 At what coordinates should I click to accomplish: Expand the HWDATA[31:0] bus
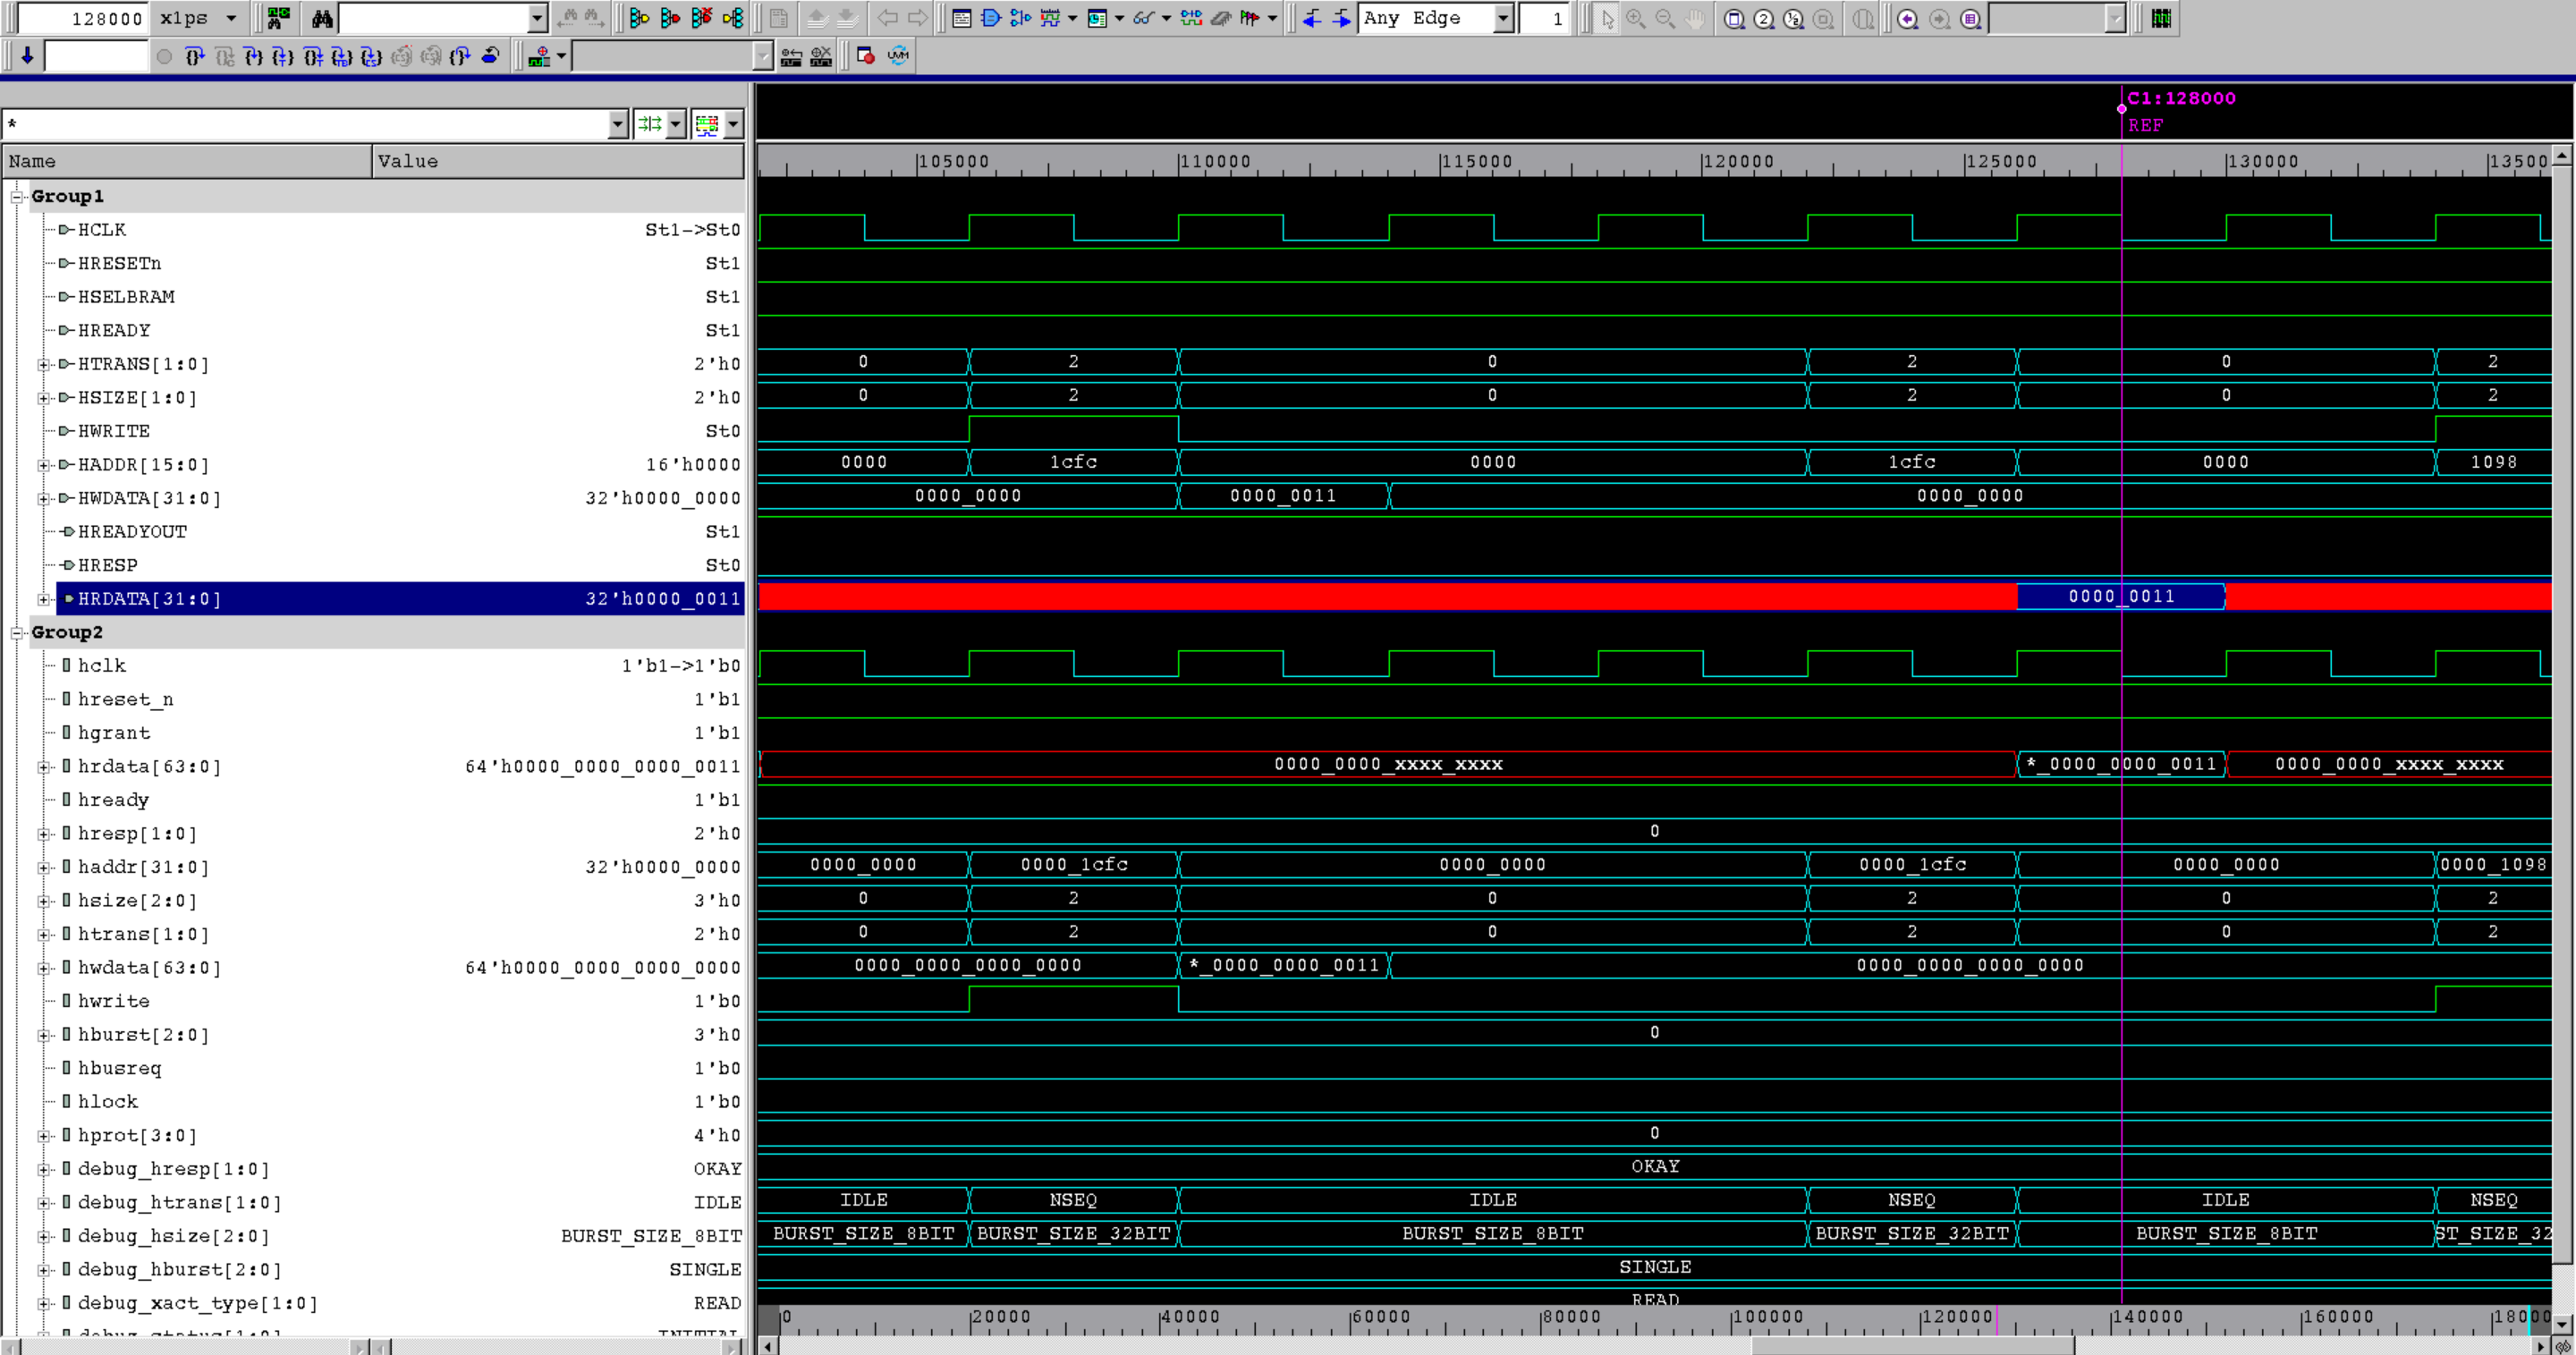(43, 499)
